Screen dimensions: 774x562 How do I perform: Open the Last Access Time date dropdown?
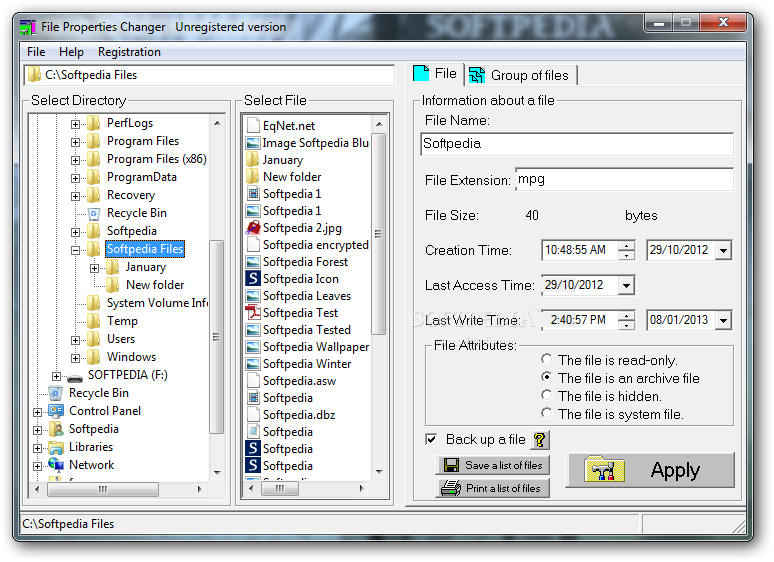[x=626, y=285]
